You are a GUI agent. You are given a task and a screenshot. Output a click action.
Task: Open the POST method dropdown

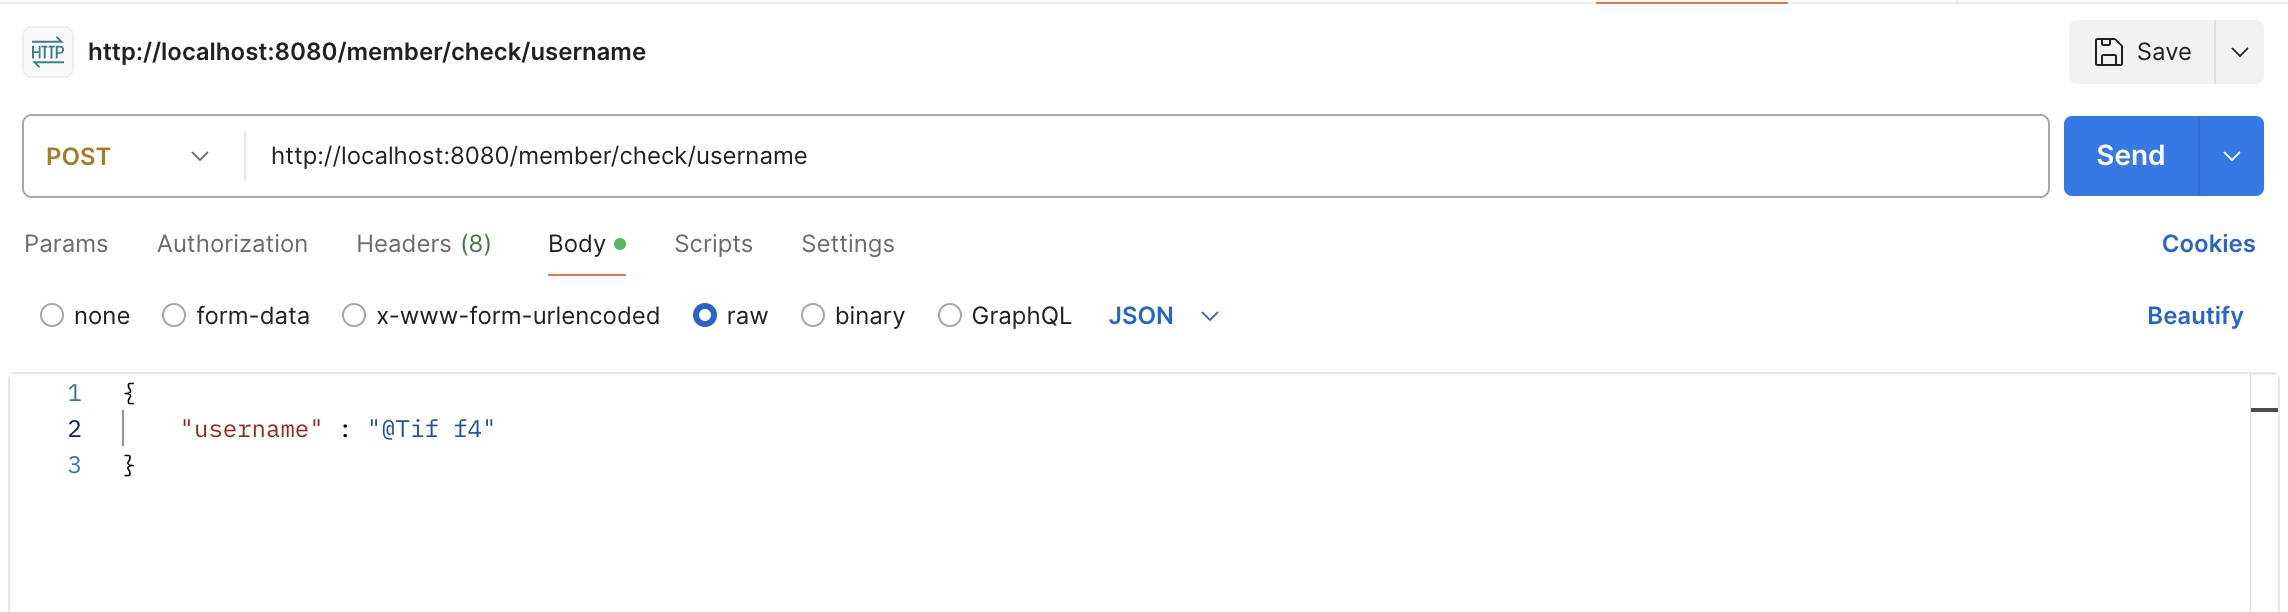[x=128, y=156]
